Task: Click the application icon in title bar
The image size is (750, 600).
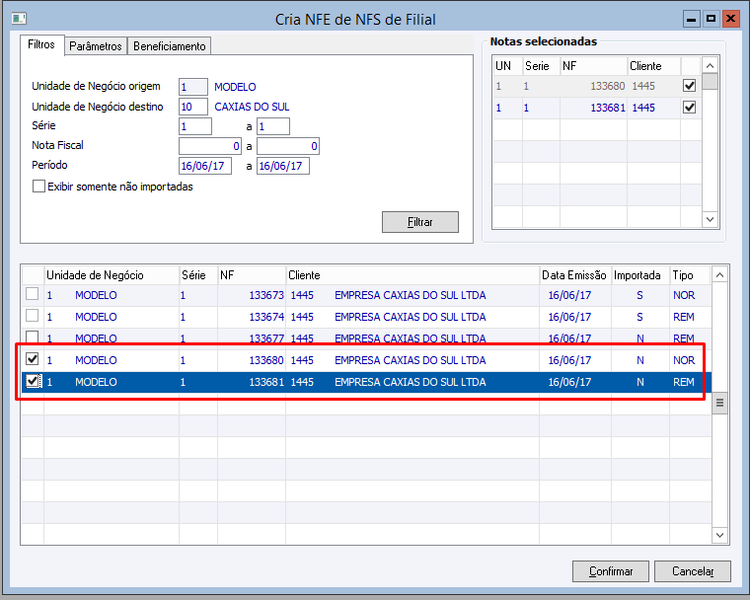Action: [x=19, y=19]
